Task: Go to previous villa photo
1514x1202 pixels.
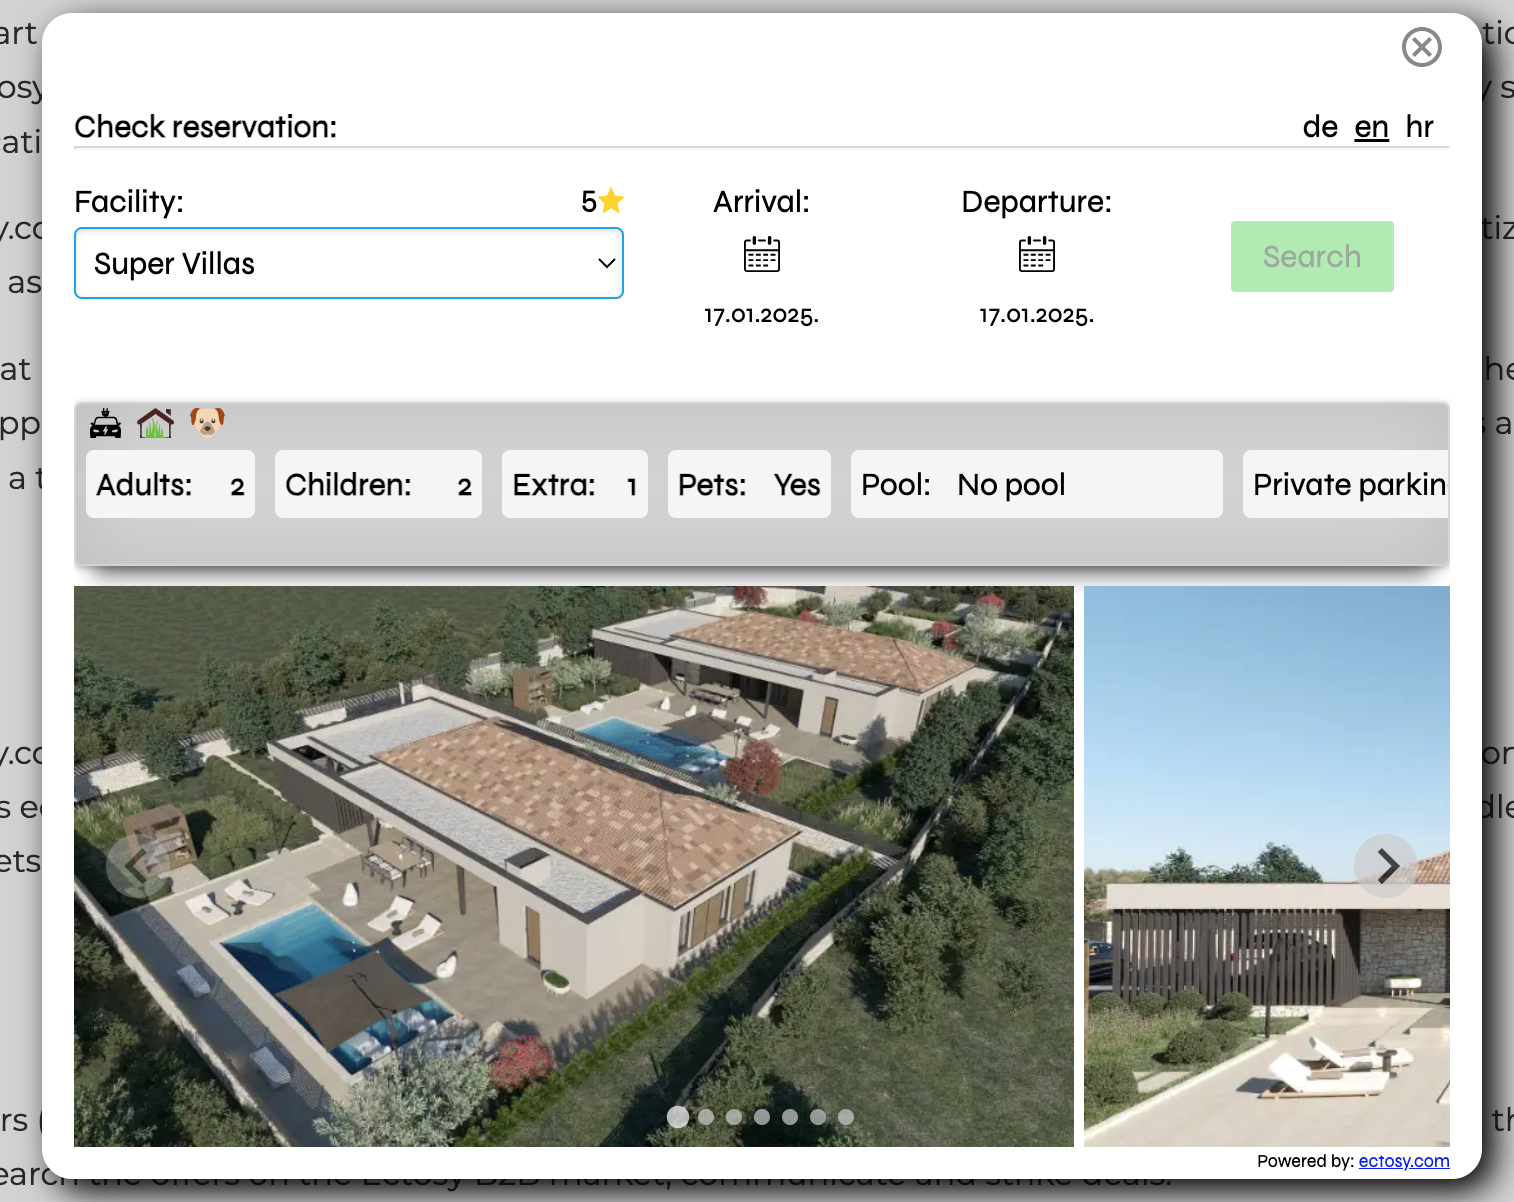Action: [x=137, y=866]
